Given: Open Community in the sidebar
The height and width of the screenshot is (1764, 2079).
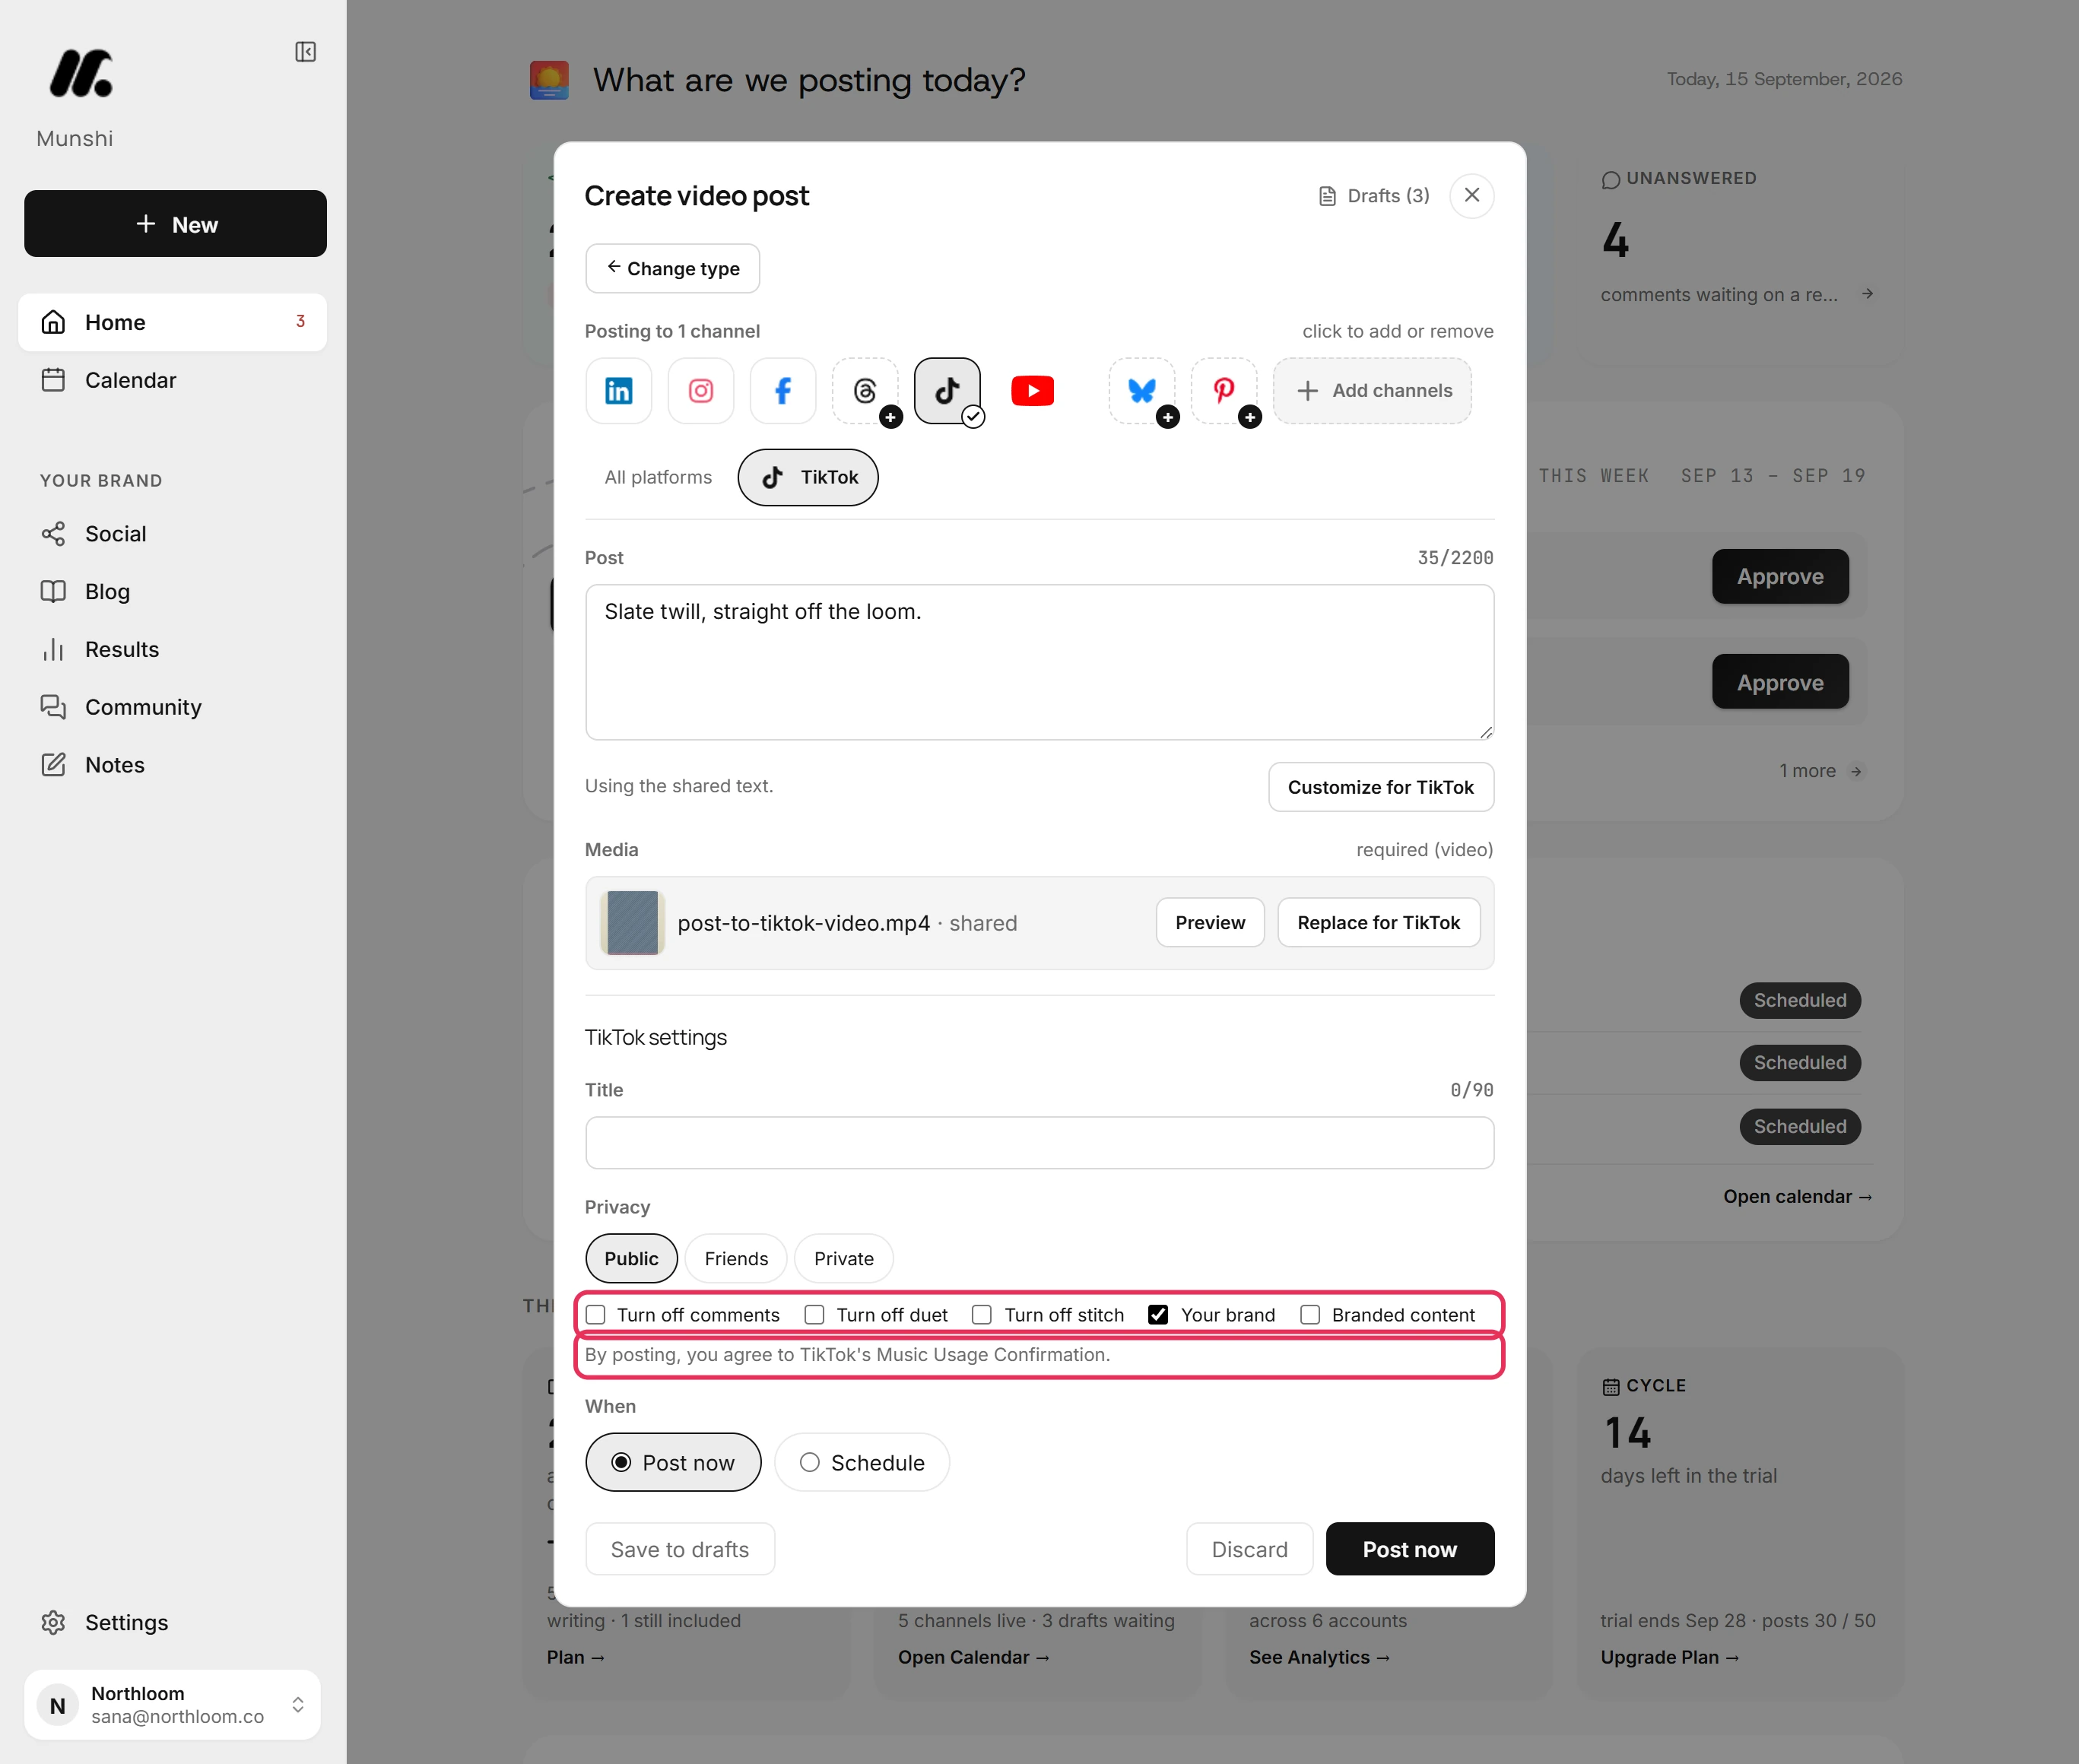Looking at the screenshot, I should [x=173, y=707].
